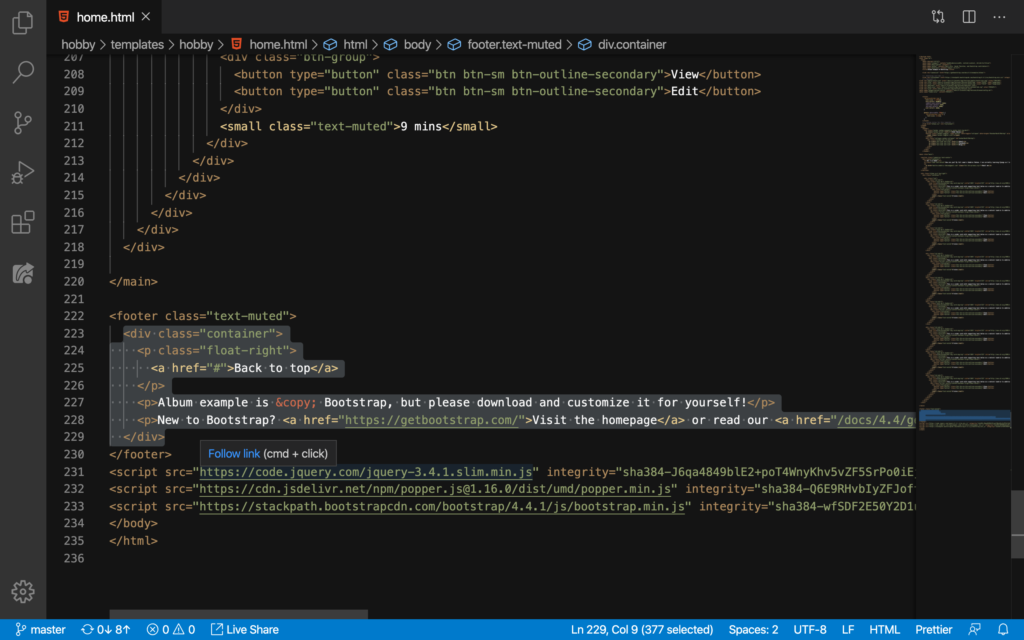Click the footer class="text-muted" opening tag
This screenshot has height=640, width=1024.
click(x=203, y=316)
